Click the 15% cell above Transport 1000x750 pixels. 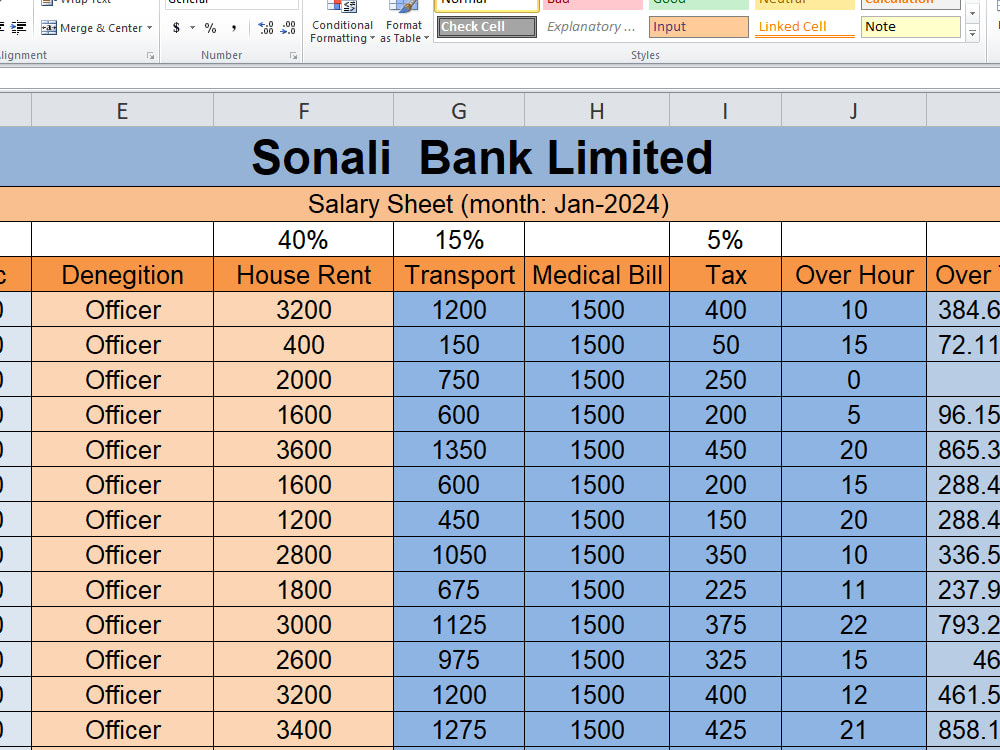coord(459,240)
